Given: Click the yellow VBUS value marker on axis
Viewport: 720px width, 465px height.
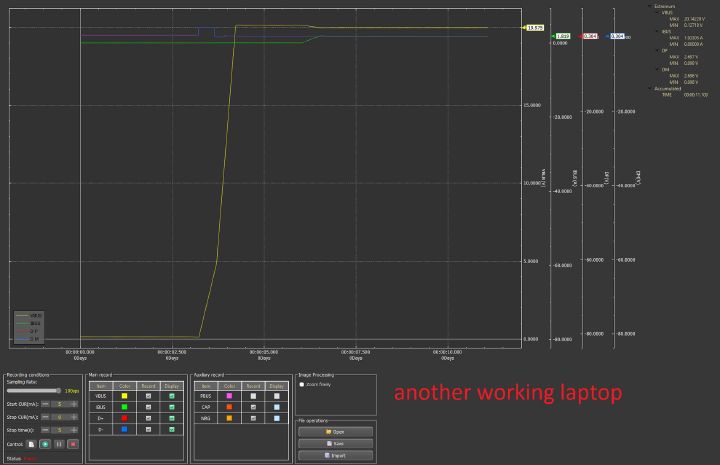Looking at the screenshot, I should (x=534, y=28).
